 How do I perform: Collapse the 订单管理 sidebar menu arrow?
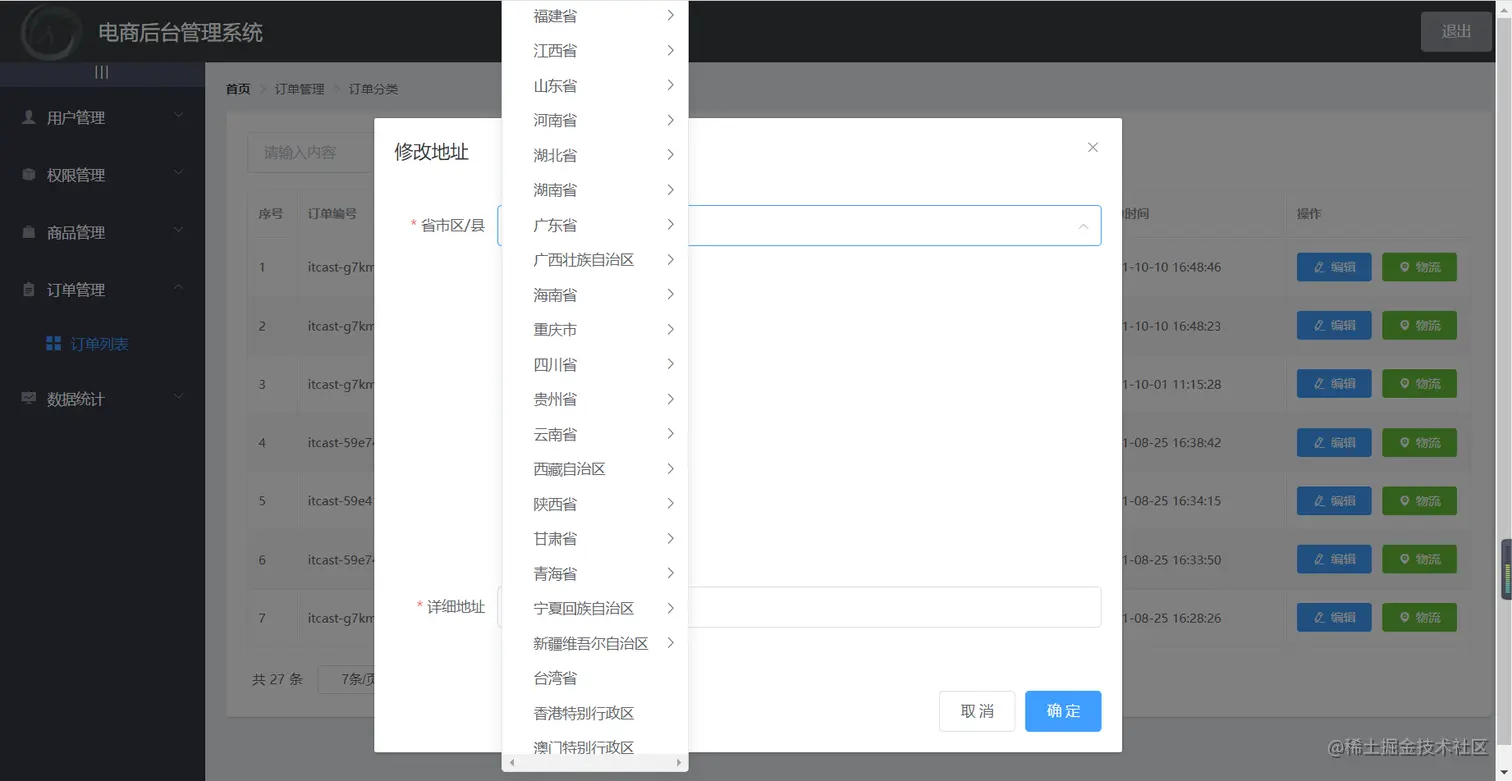click(x=179, y=289)
